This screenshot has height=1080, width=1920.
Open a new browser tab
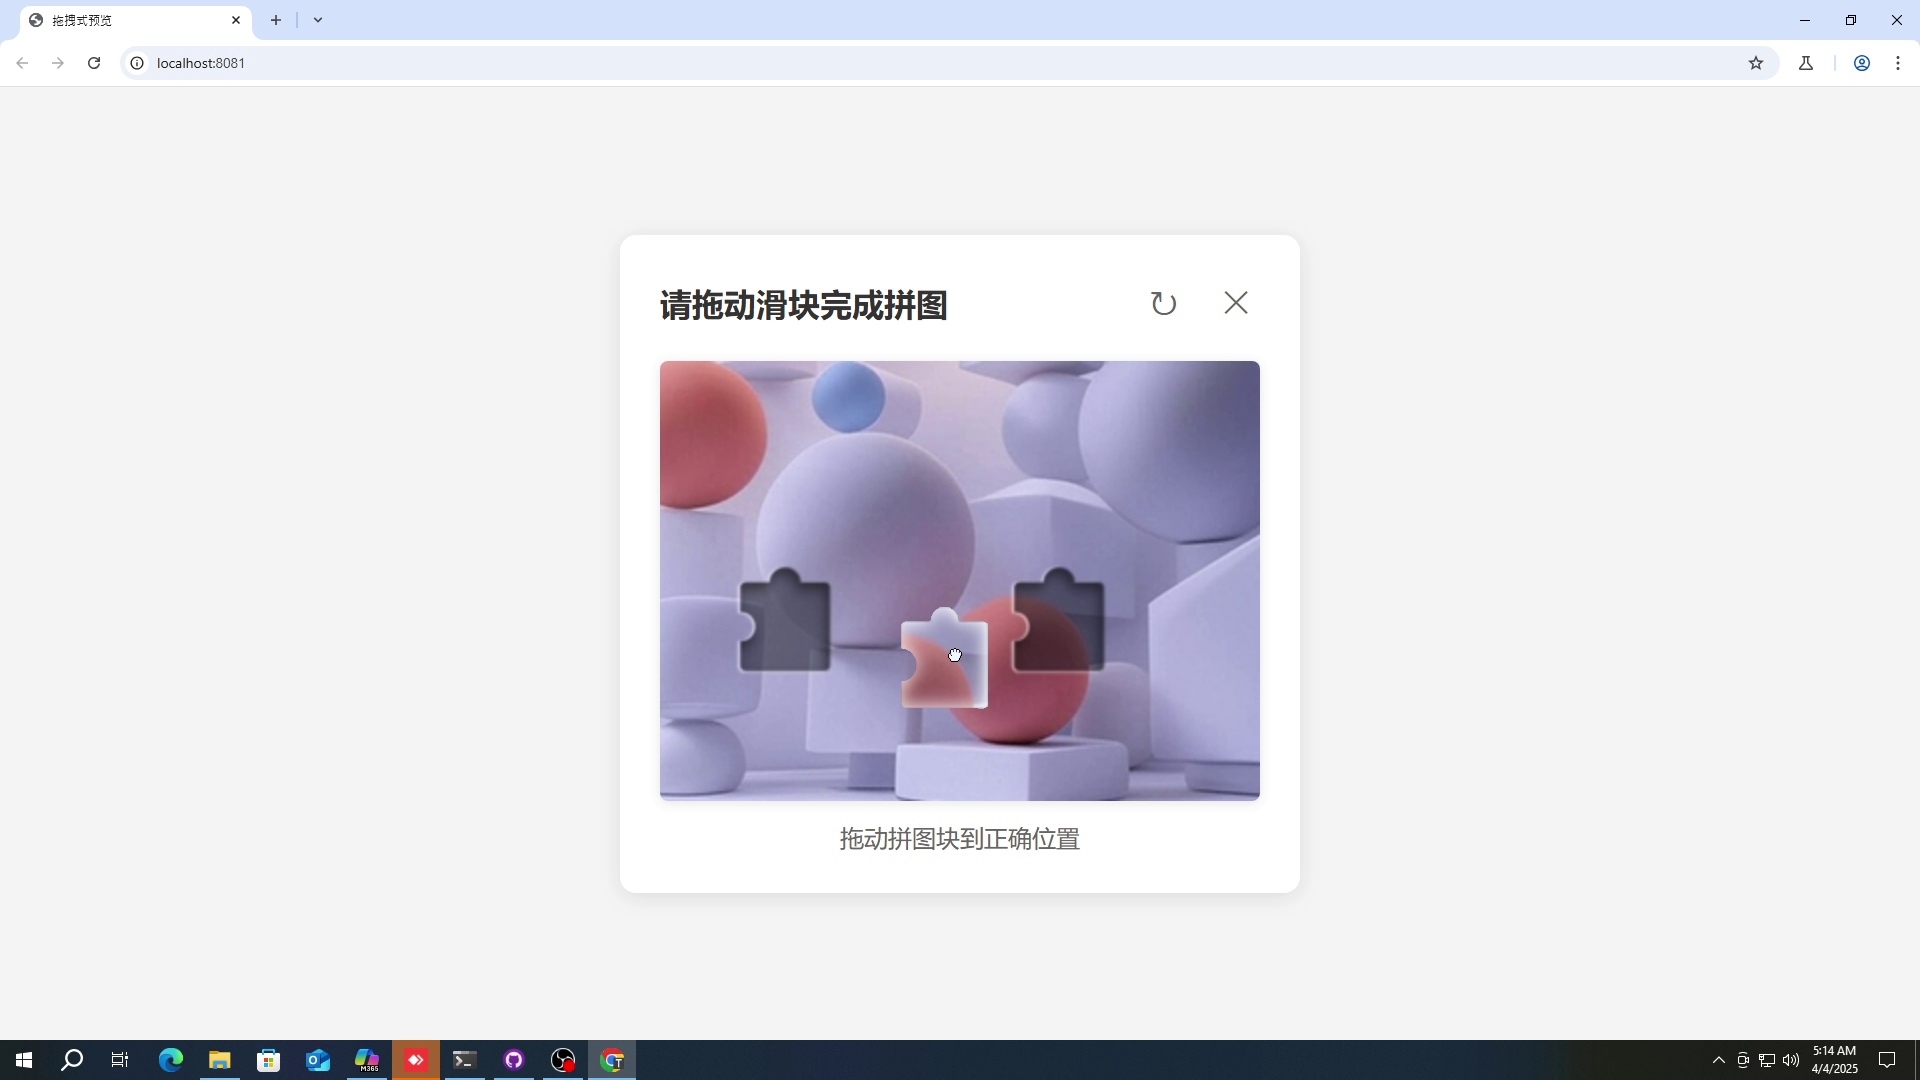coord(276,20)
